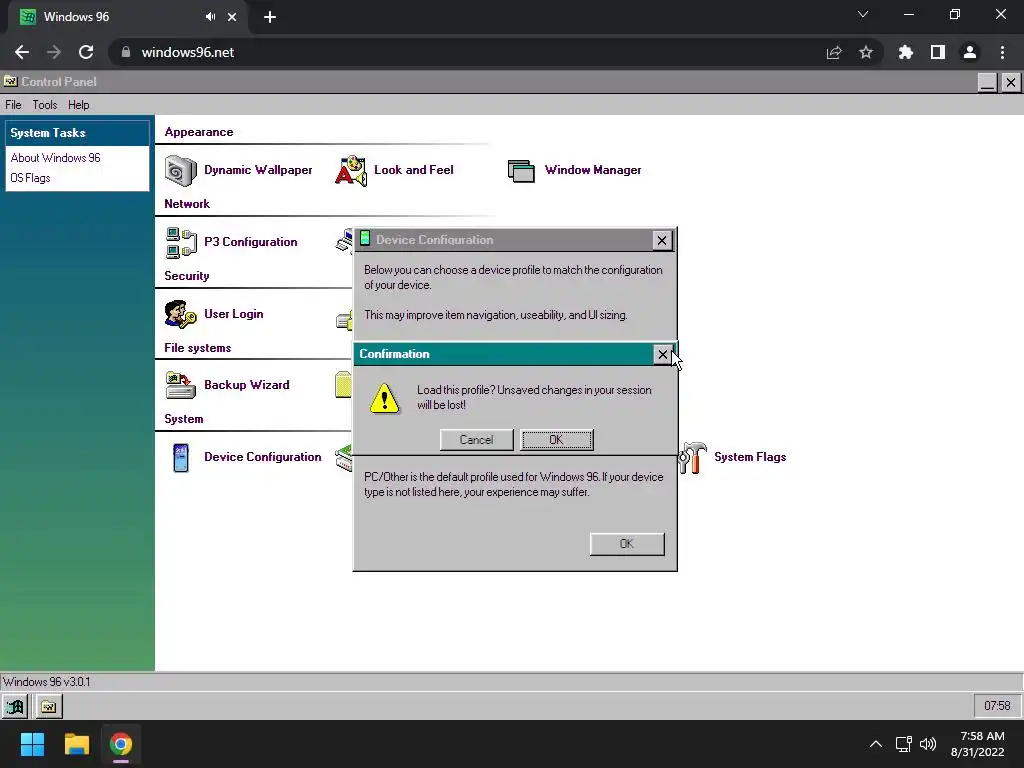Open the network tray icon
Viewport: 1024px width, 768px height.
[x=903, y=744]
